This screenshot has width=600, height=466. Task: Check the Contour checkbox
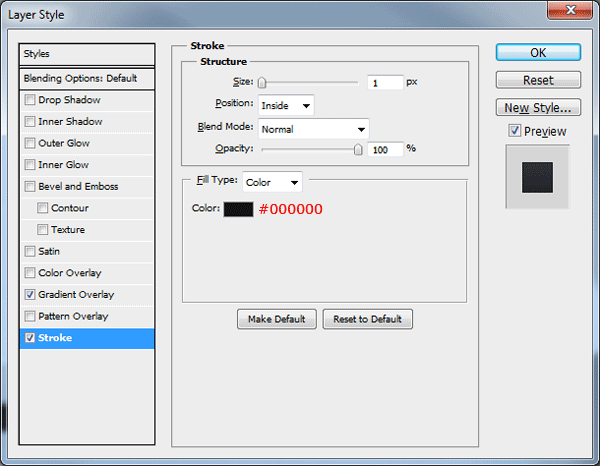click(x=42, y=208)
